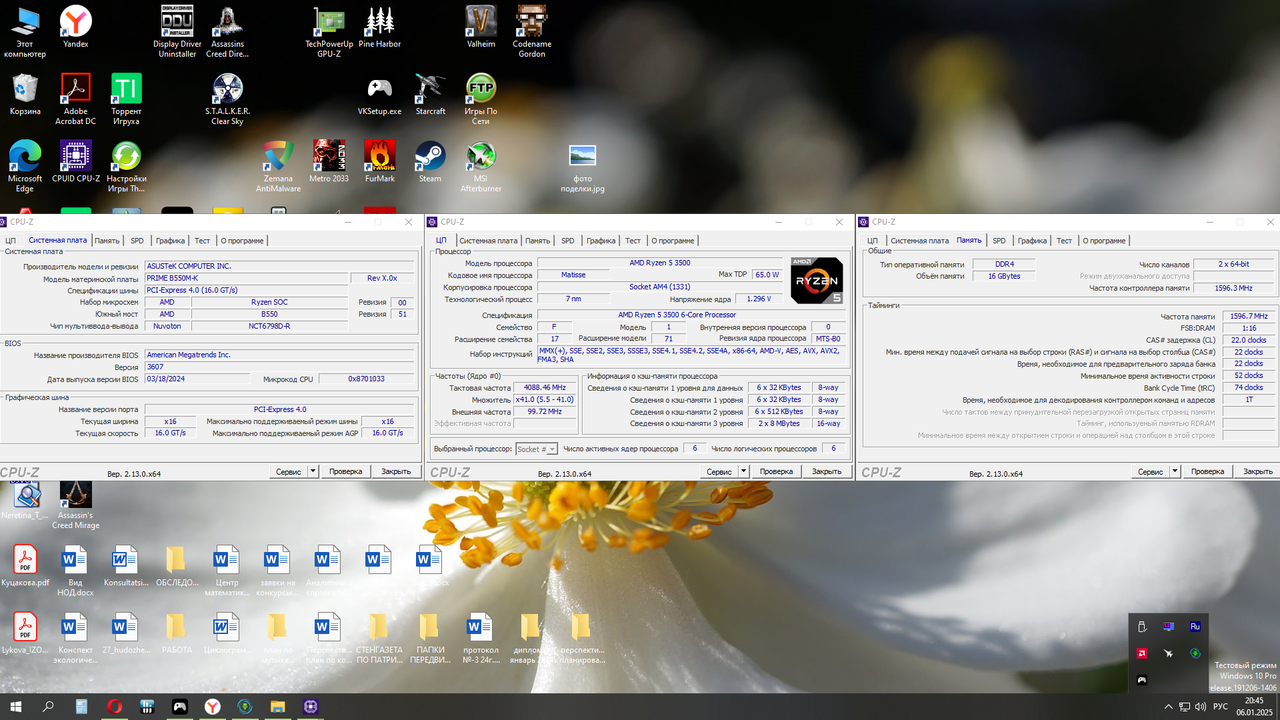Viewport: 1280px width, 720px height.
Task: Click Сервис button in the CPU window
Action: [718, 471]
